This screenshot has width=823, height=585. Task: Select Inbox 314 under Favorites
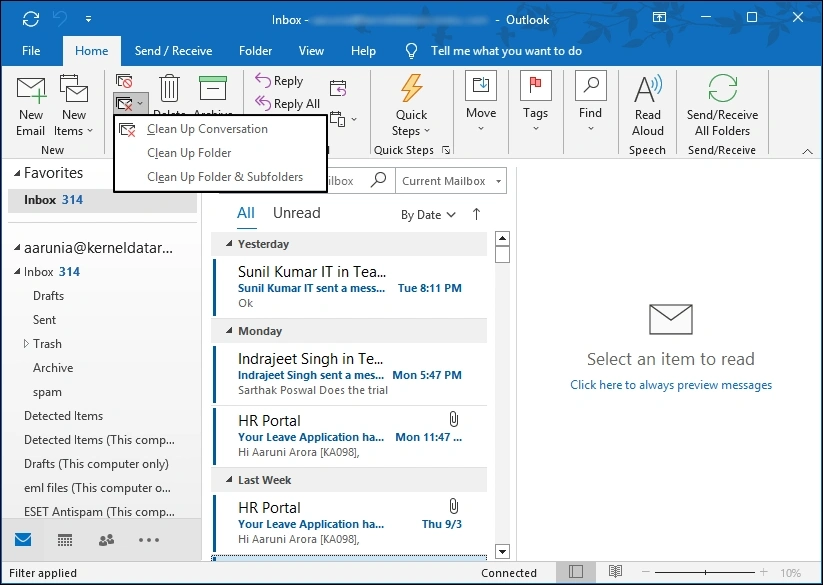click(102, 200)
